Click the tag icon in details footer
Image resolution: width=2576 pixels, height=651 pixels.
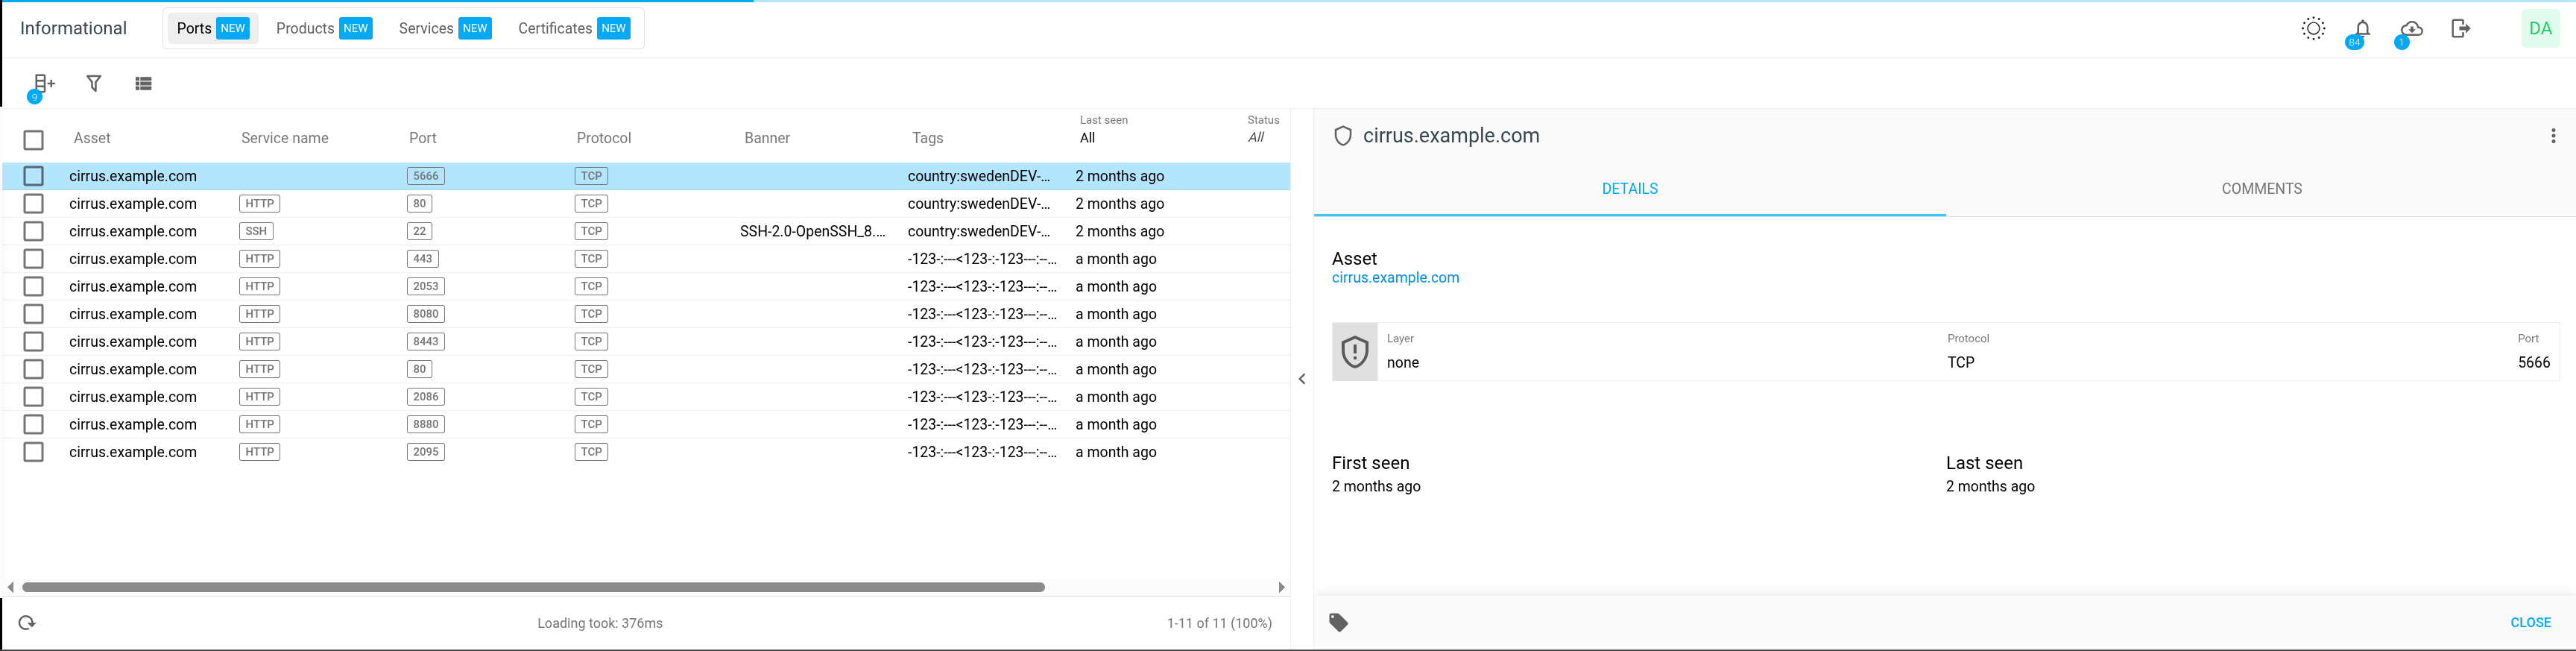1338,623
